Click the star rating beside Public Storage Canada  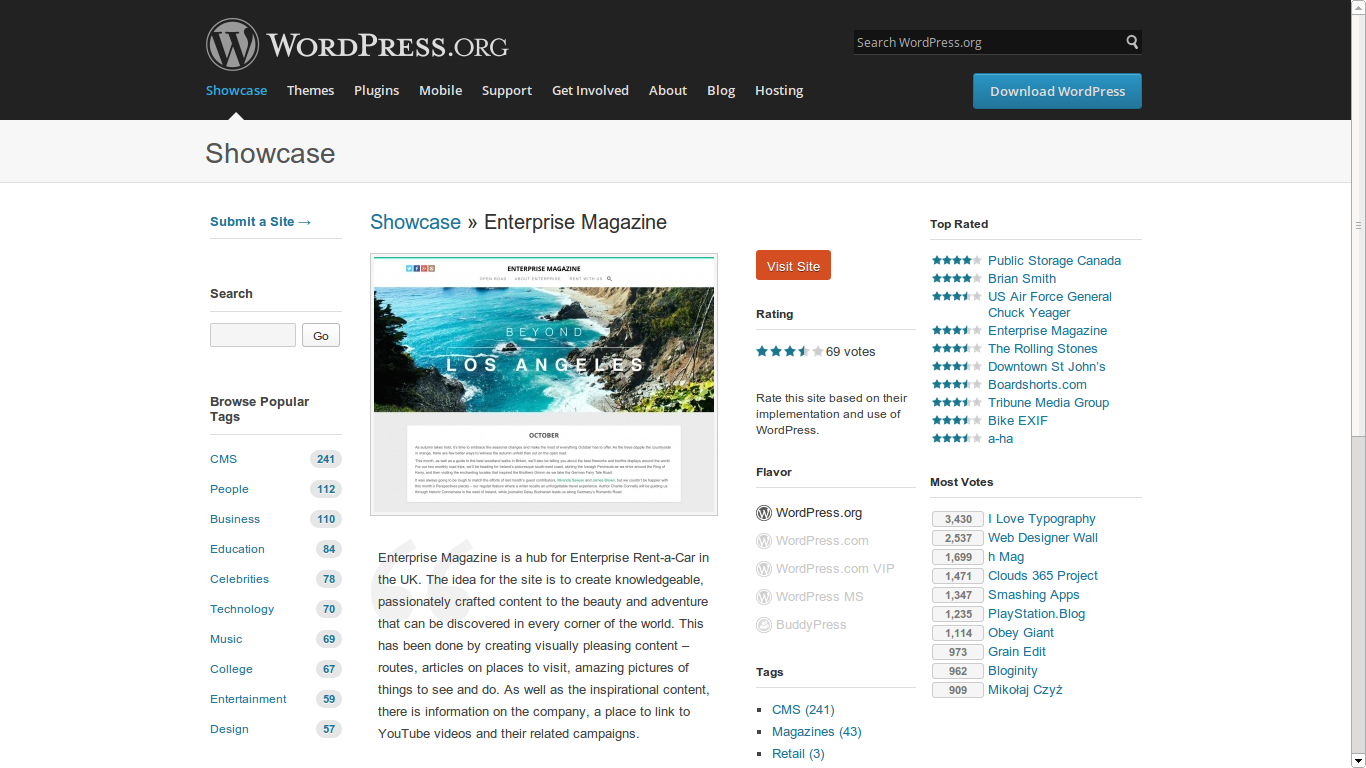[957, 261]
